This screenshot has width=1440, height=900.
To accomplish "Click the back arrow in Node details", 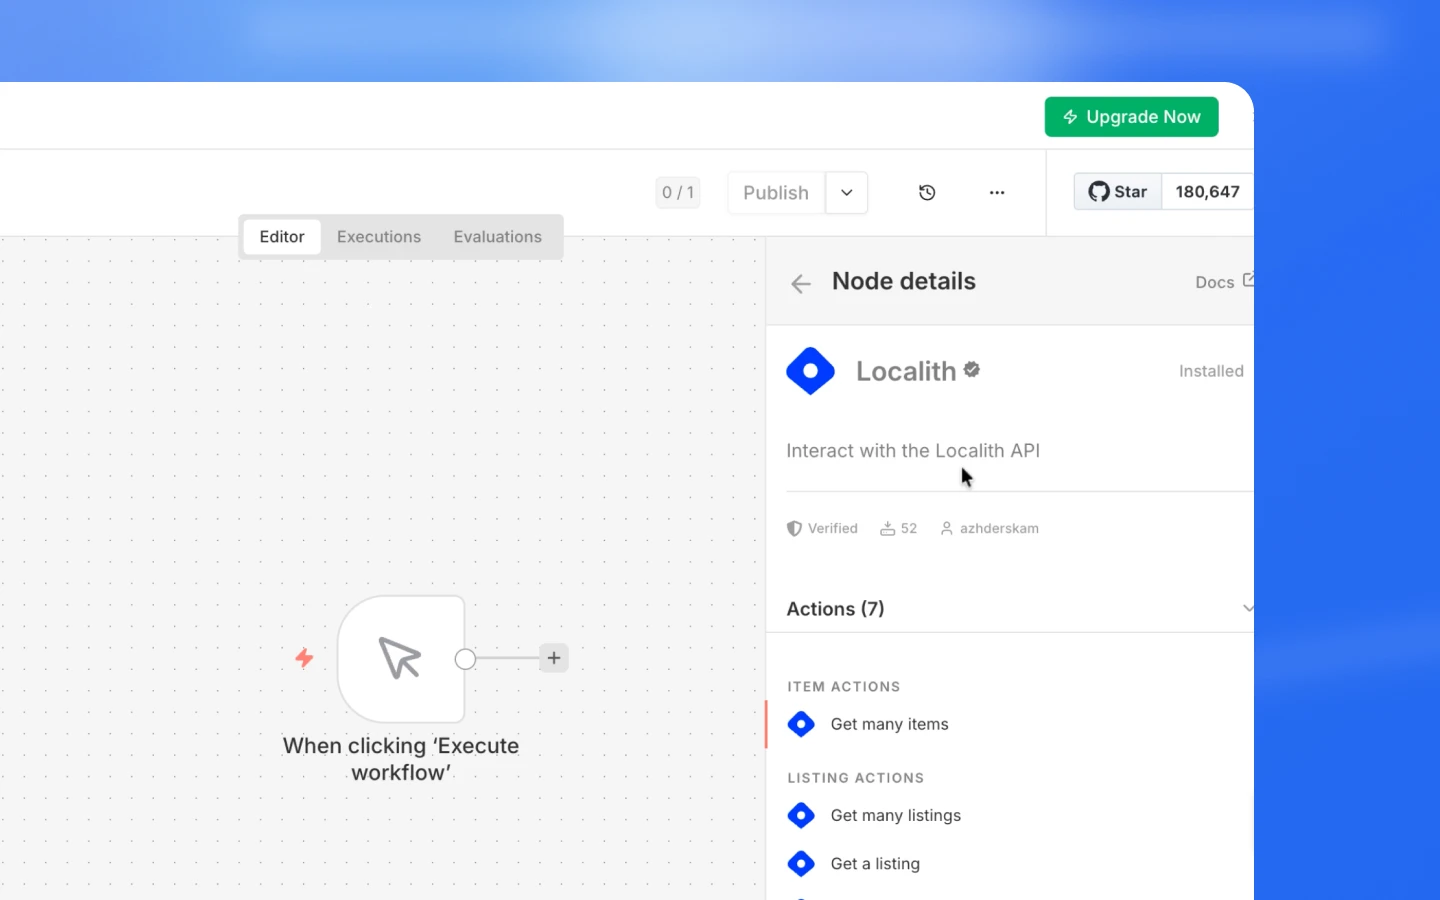I will click(800, 283).
